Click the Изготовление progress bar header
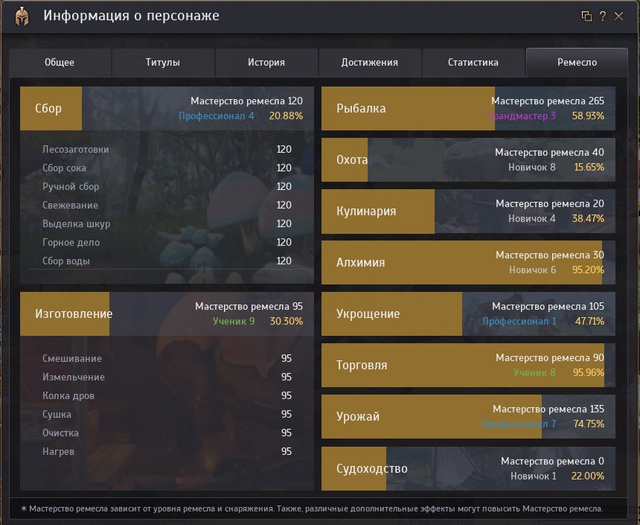This screenshot has height=525, width=640. [167, 314]
